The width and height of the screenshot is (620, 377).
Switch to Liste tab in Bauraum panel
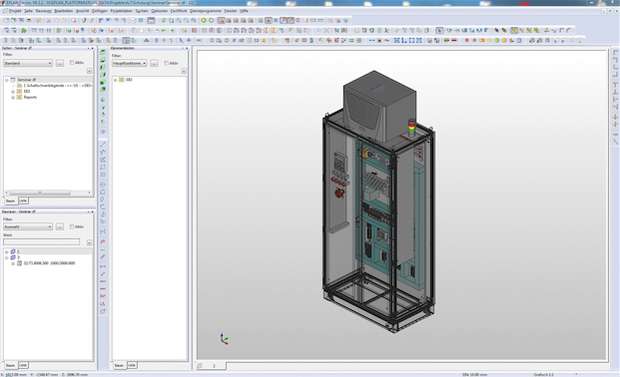point(23,365)
